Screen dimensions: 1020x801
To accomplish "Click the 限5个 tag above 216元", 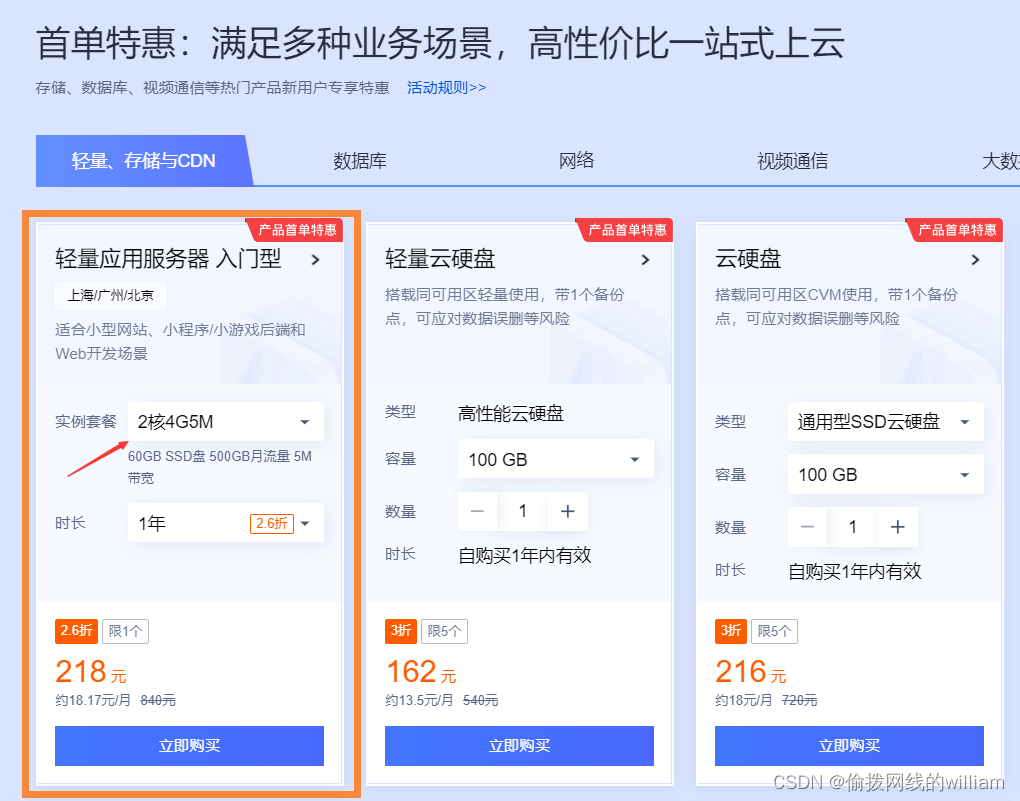I will (x=774, y=631).
